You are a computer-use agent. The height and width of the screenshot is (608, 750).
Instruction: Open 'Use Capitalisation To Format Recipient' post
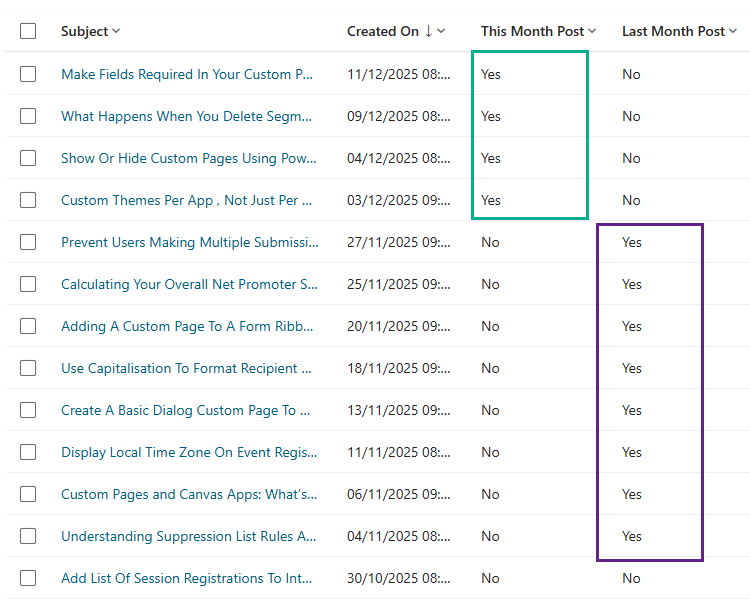pyautogui.click(x=186, y=368)
